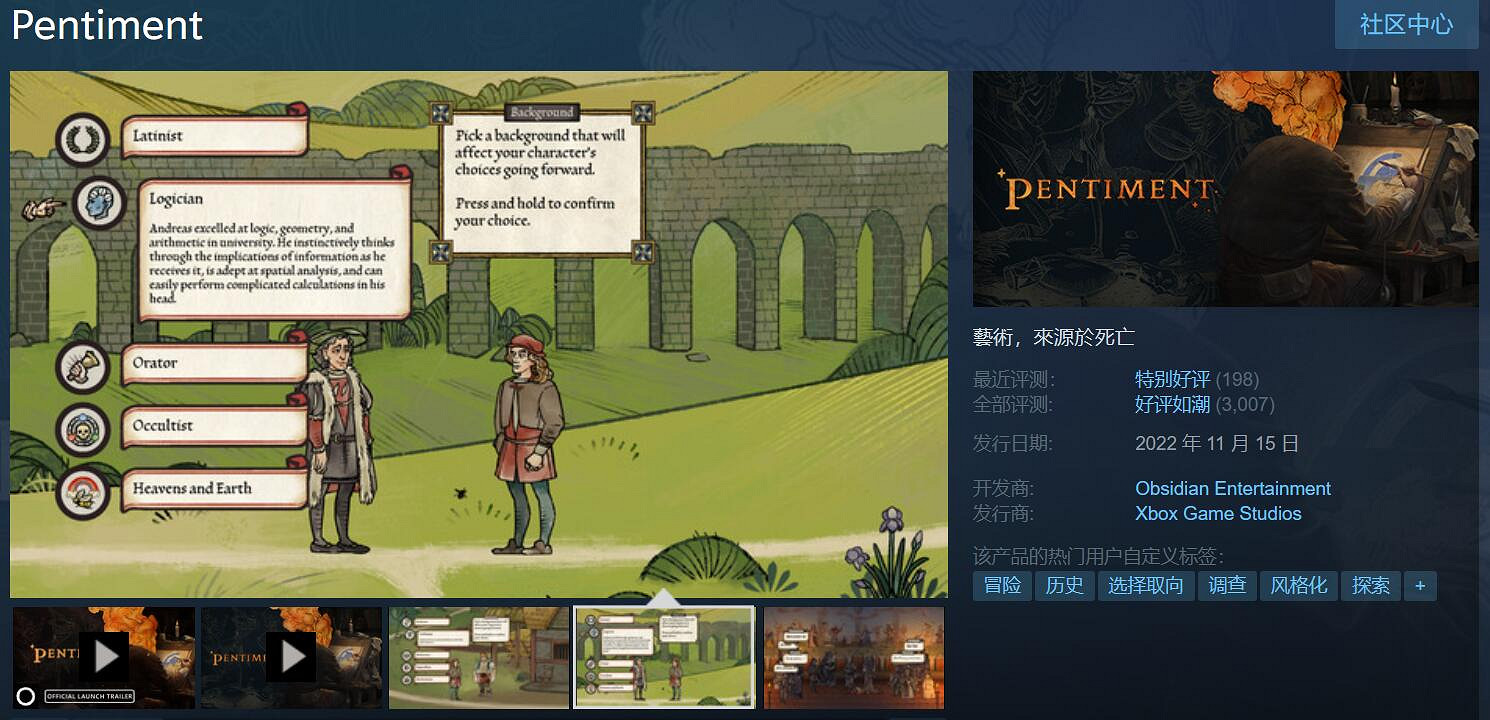This screenshot has width=1490, height=720.
Task: Click the plus icon to add tag
Action: pos(1420,586)
